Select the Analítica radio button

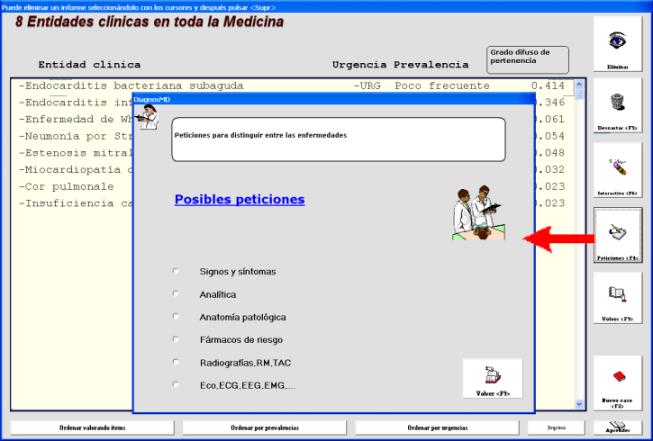(176, 294)
